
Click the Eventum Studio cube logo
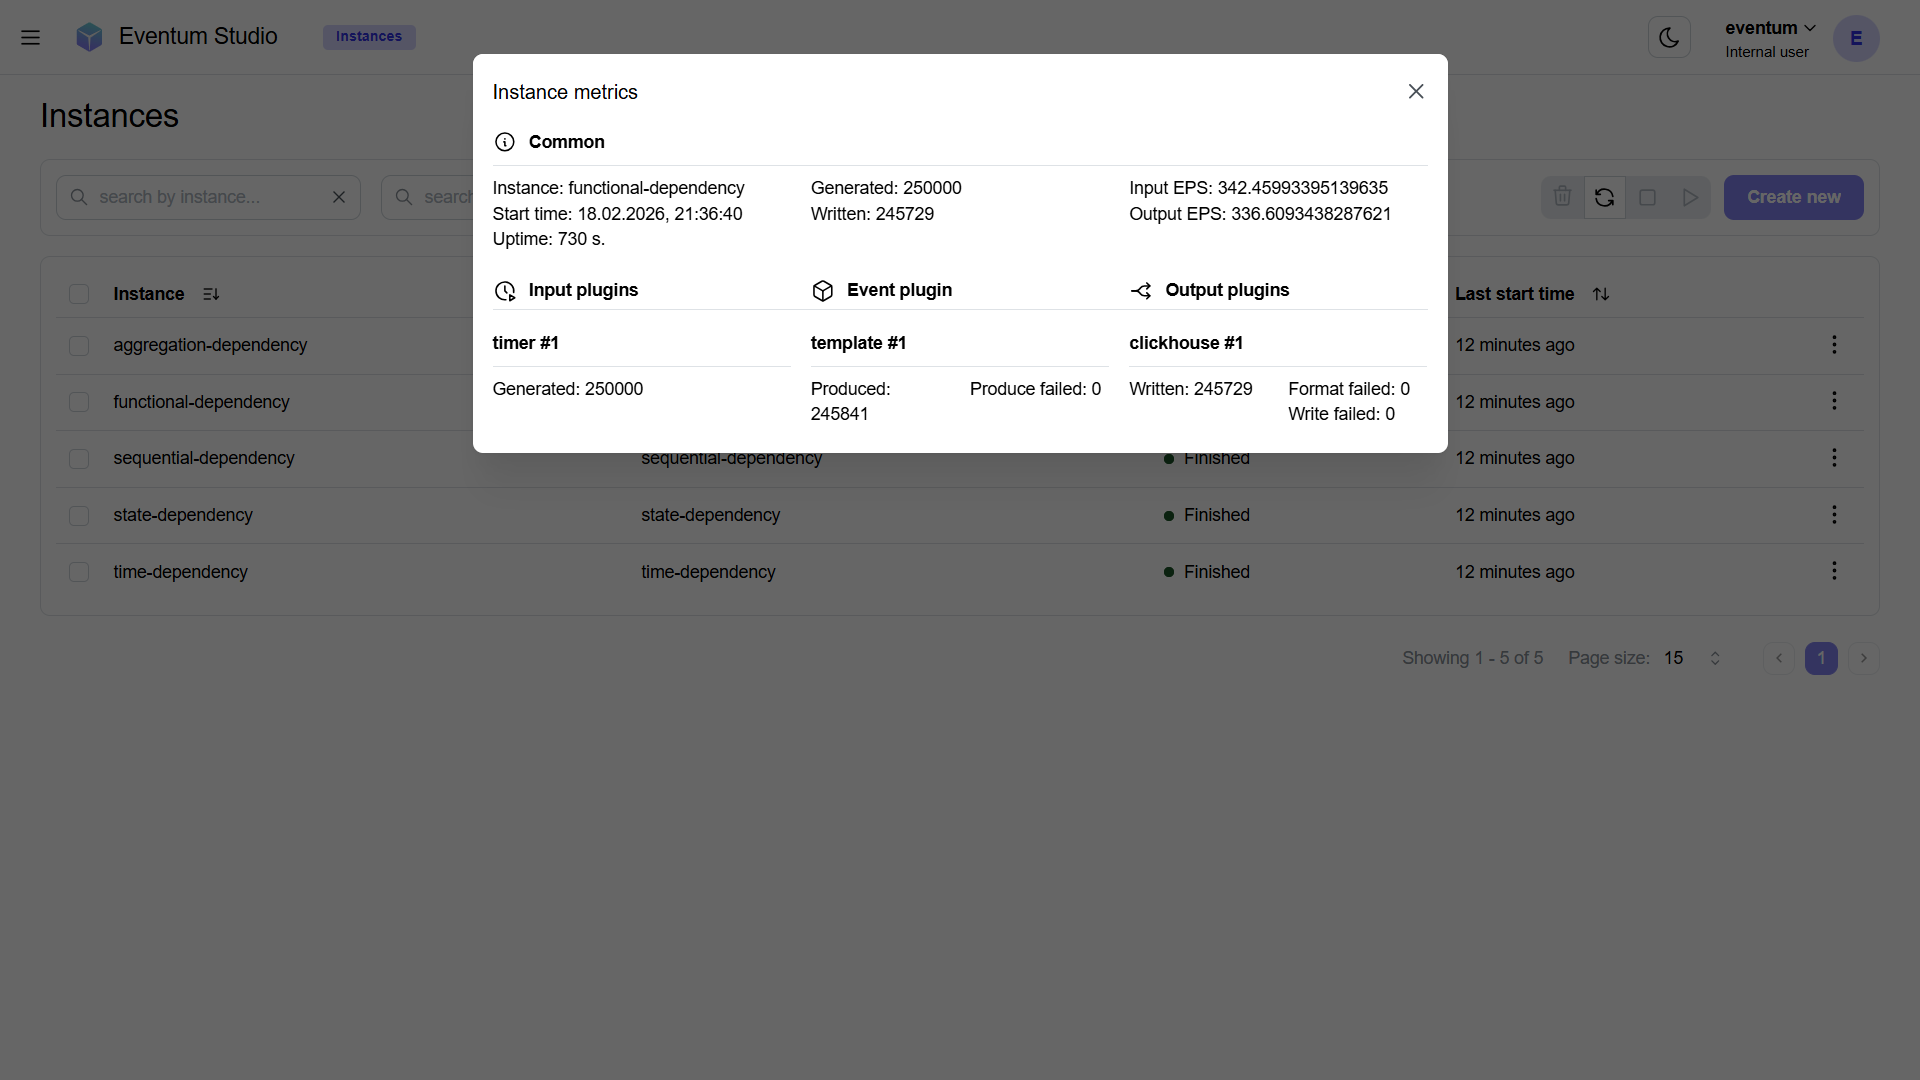tap(89, 36)
